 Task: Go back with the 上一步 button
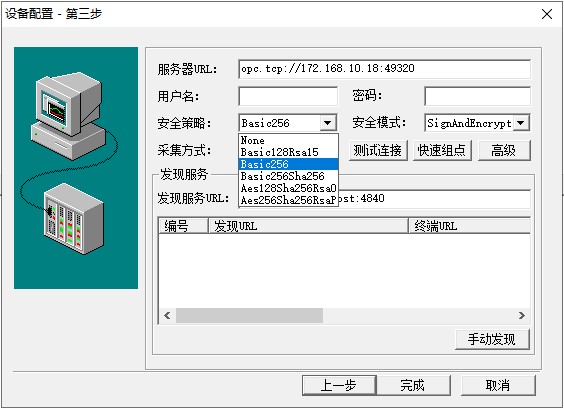[339, 385]
